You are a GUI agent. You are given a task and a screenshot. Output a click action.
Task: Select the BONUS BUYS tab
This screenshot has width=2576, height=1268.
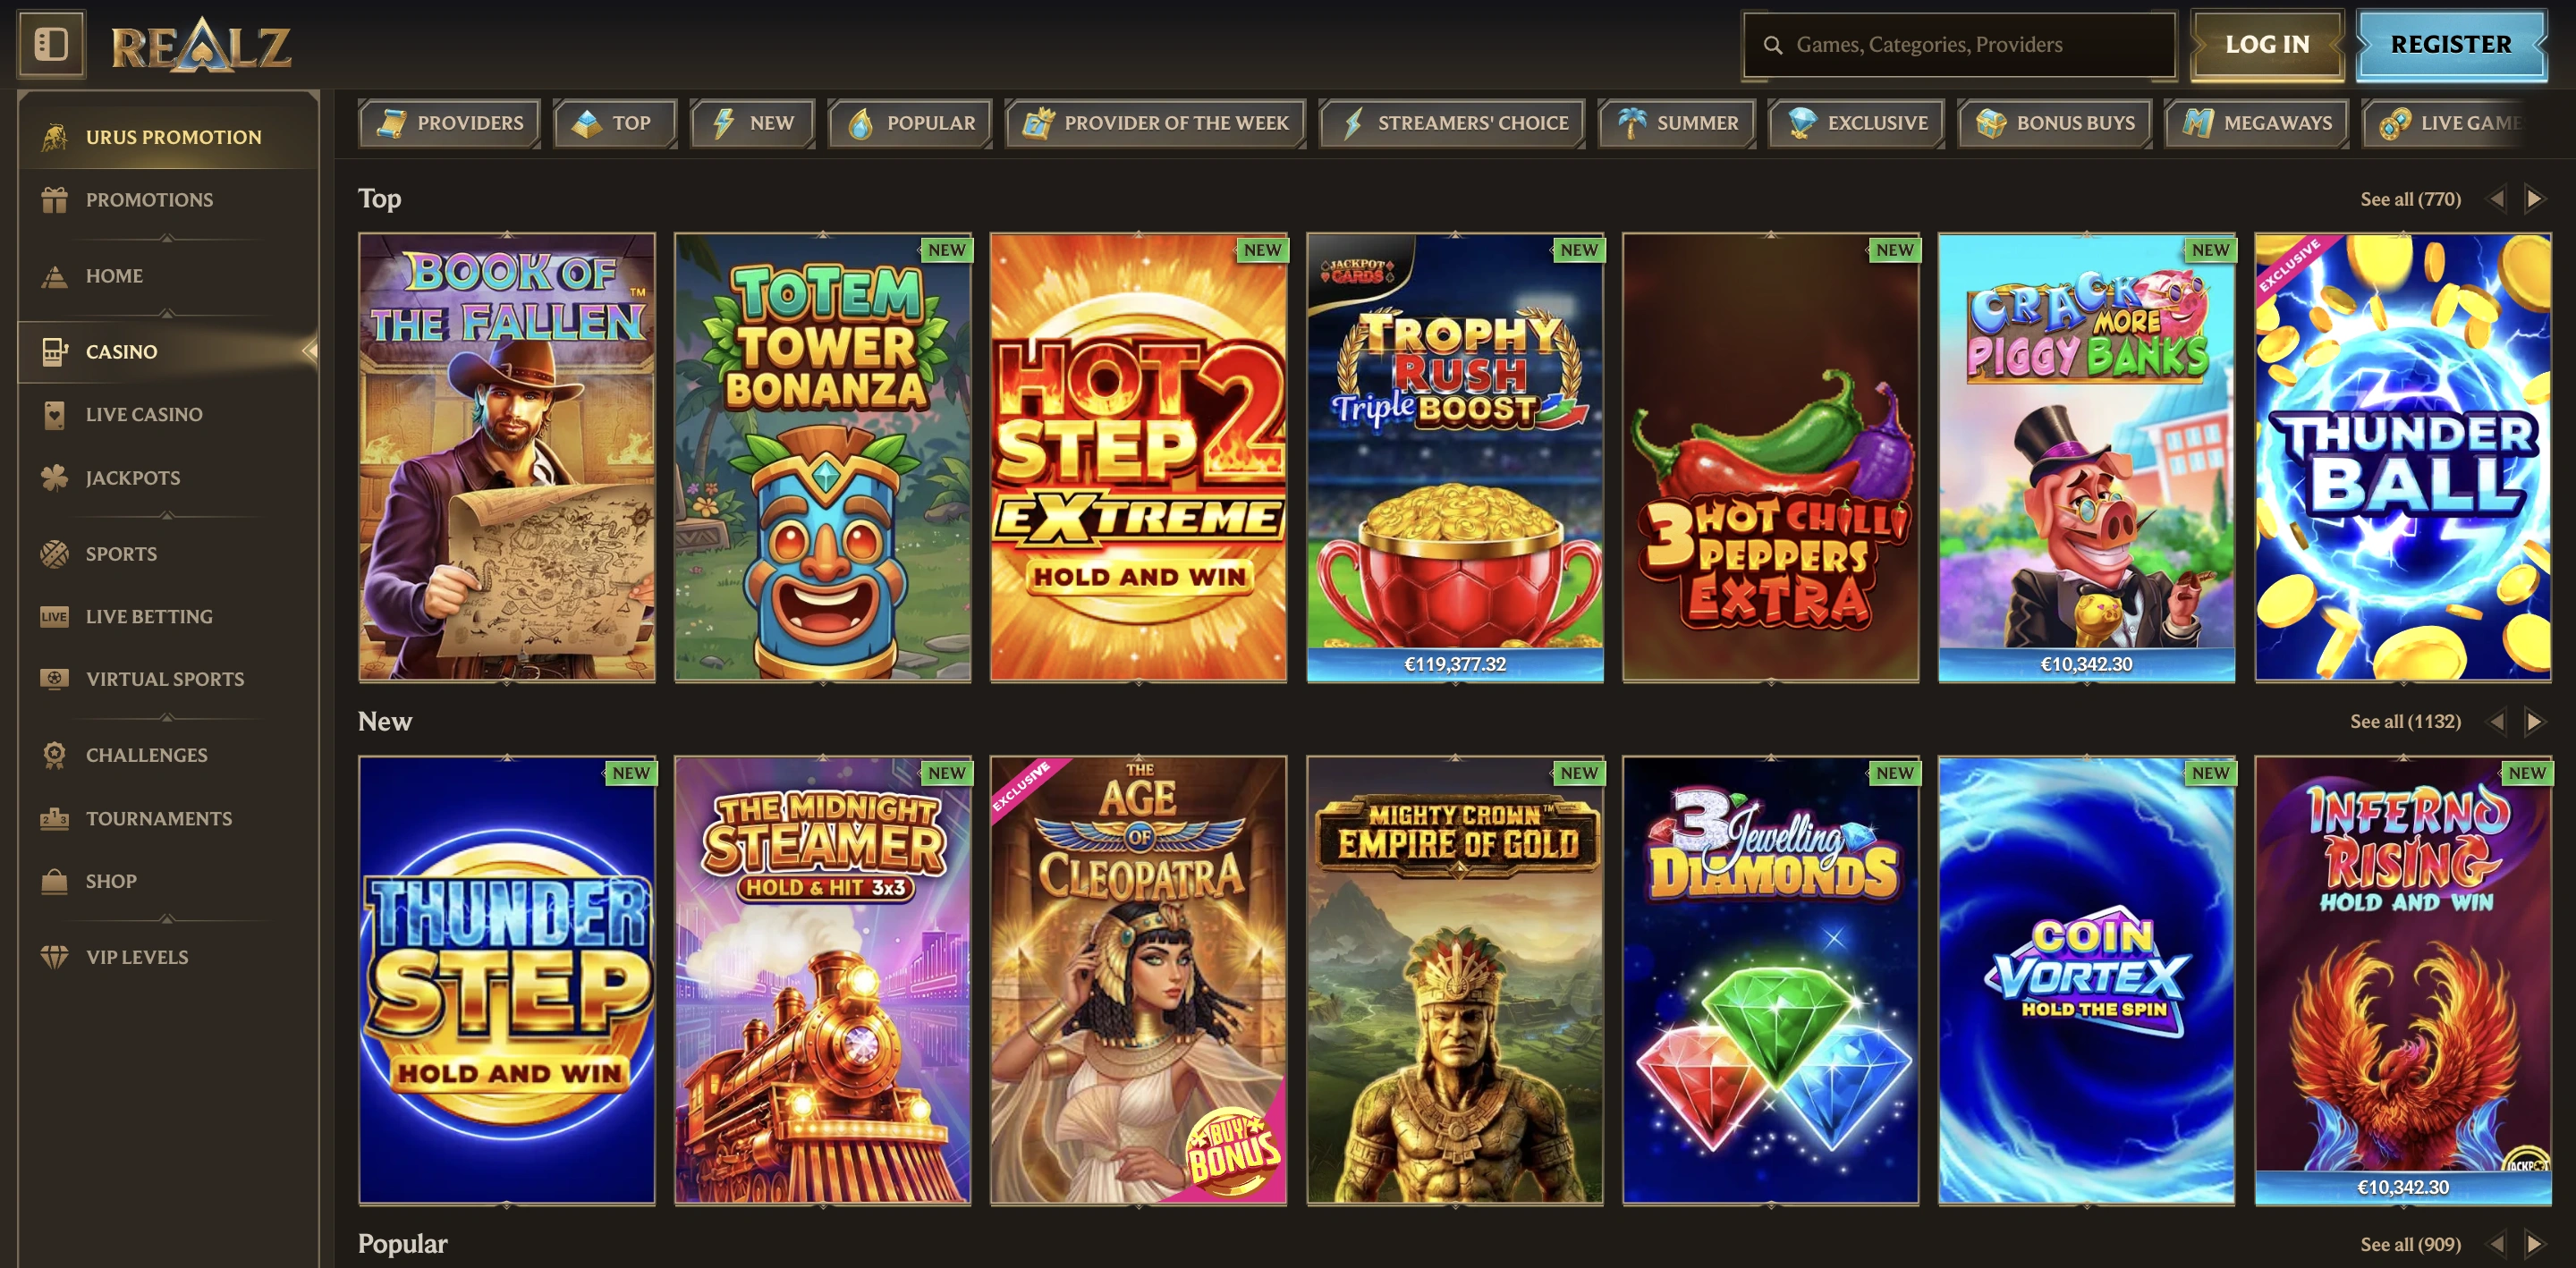(2054, 123)
